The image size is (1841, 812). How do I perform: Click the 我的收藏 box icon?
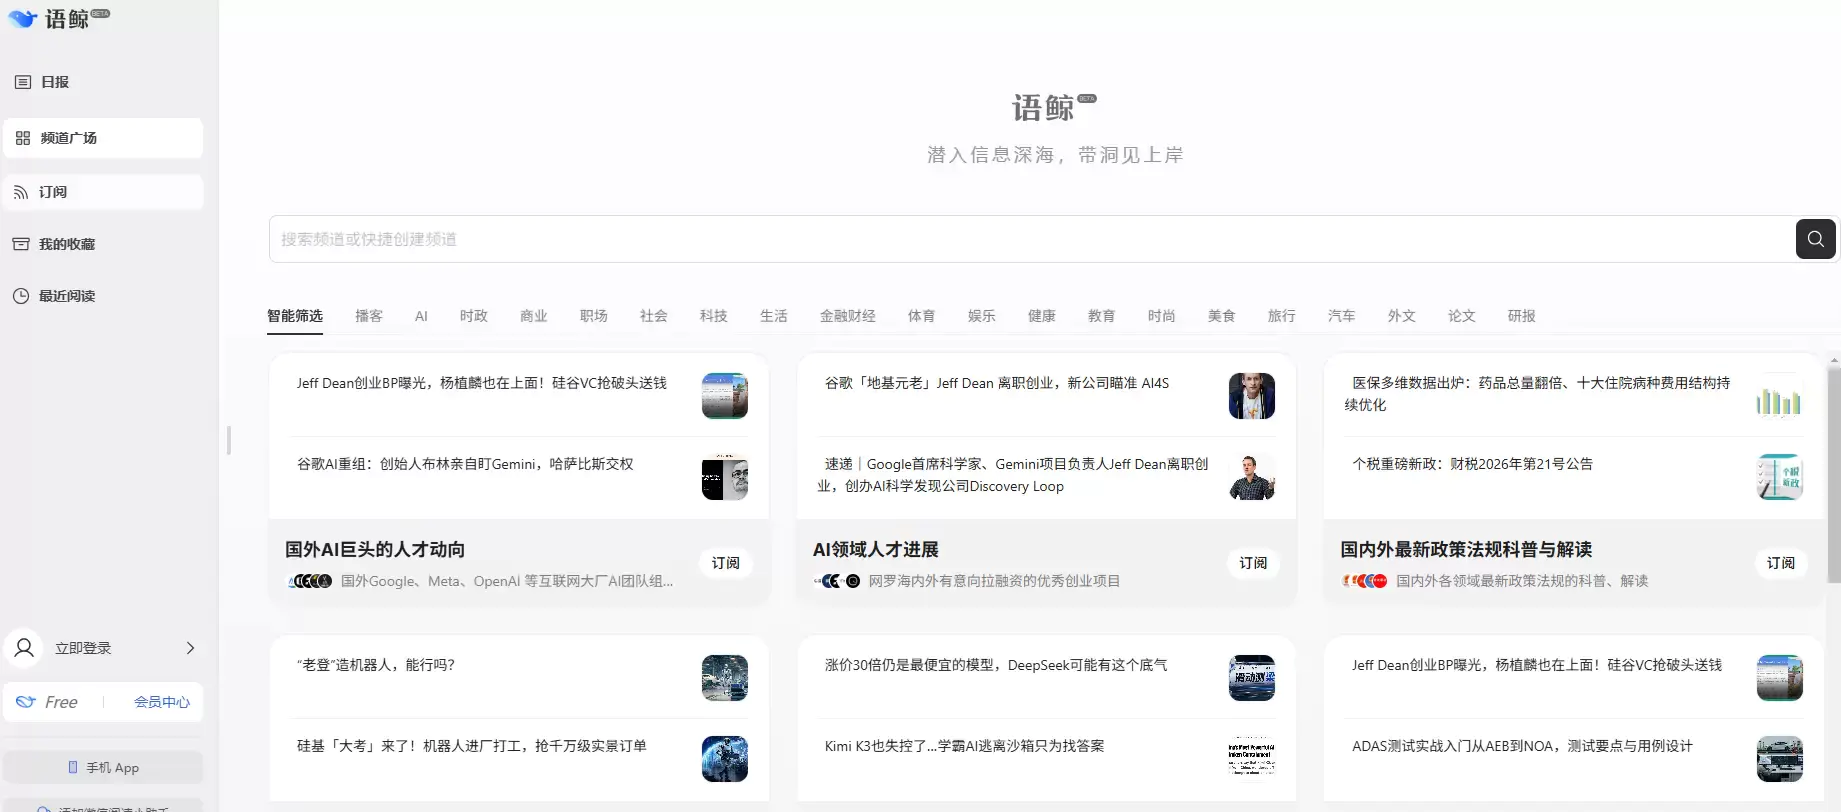pos(21,244)
